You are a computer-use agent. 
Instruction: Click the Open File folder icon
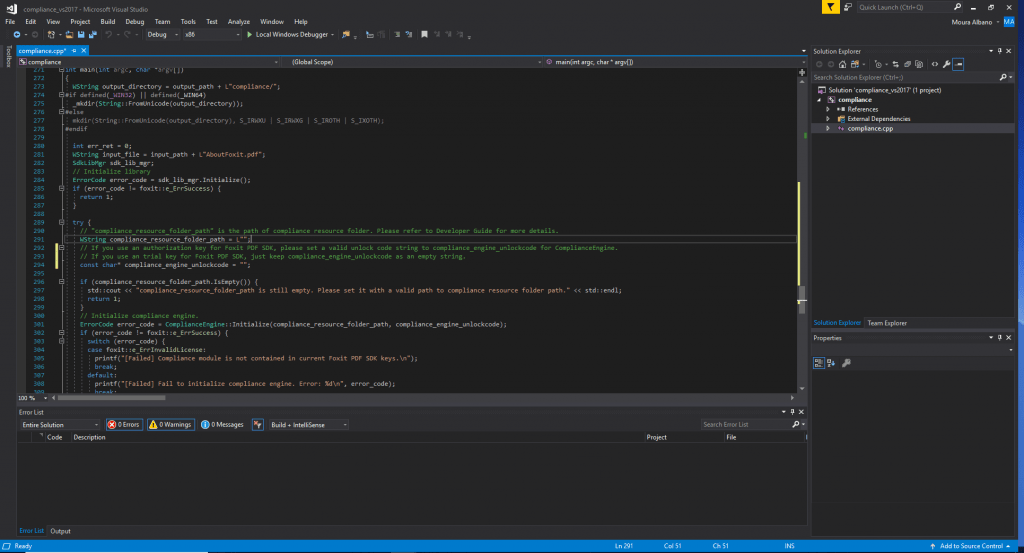(x=69, y=35)
